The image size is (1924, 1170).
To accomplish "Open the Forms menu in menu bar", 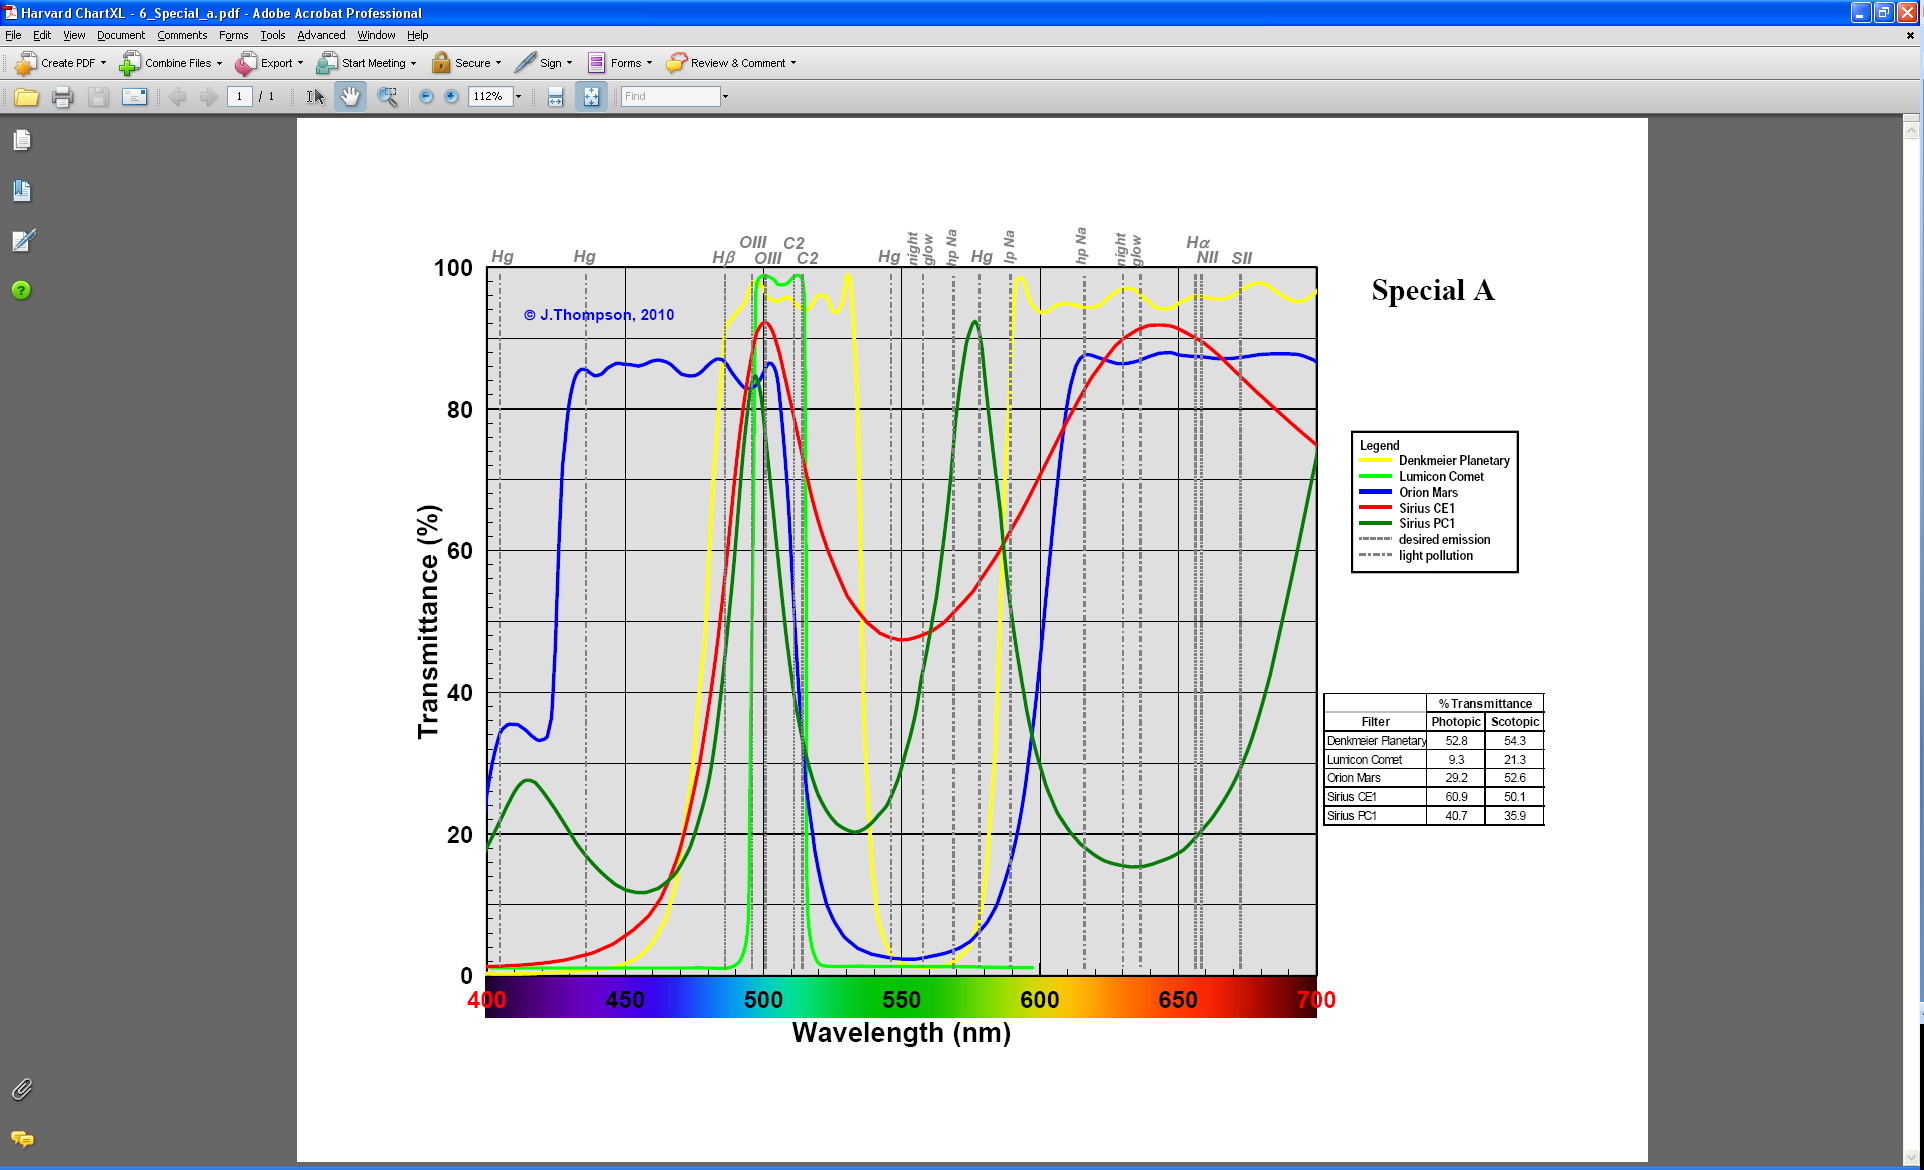I will click(234, 35).
